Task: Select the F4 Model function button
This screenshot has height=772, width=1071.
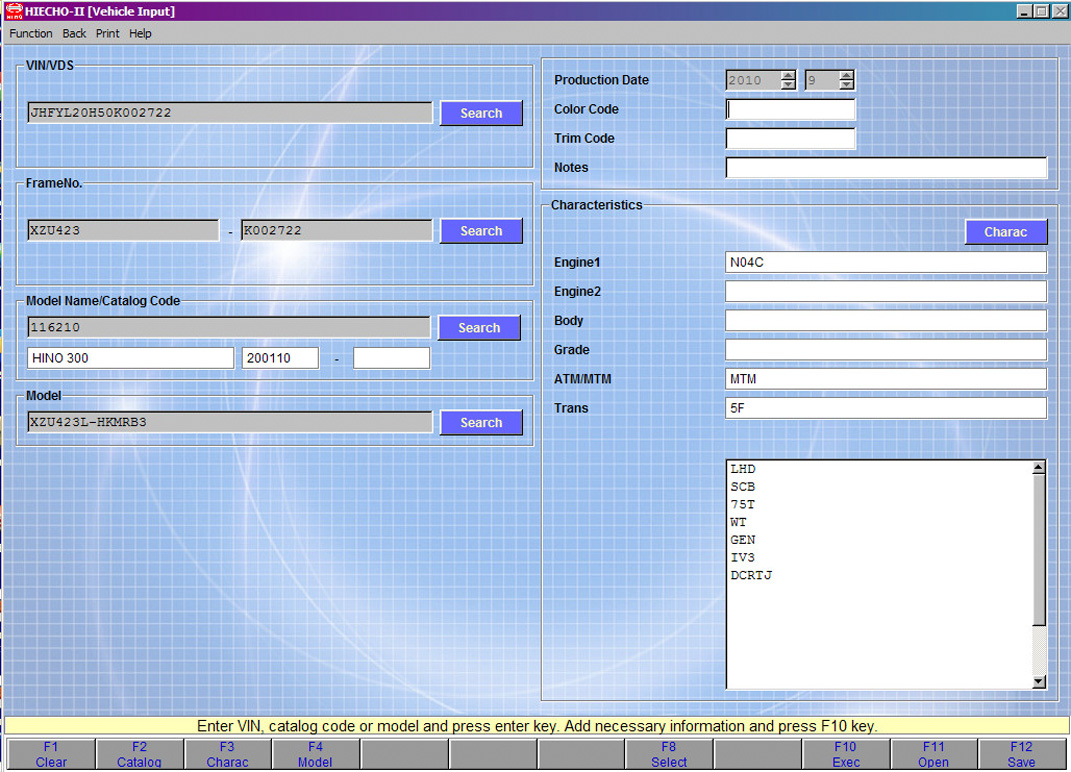Action: point(315,754)
